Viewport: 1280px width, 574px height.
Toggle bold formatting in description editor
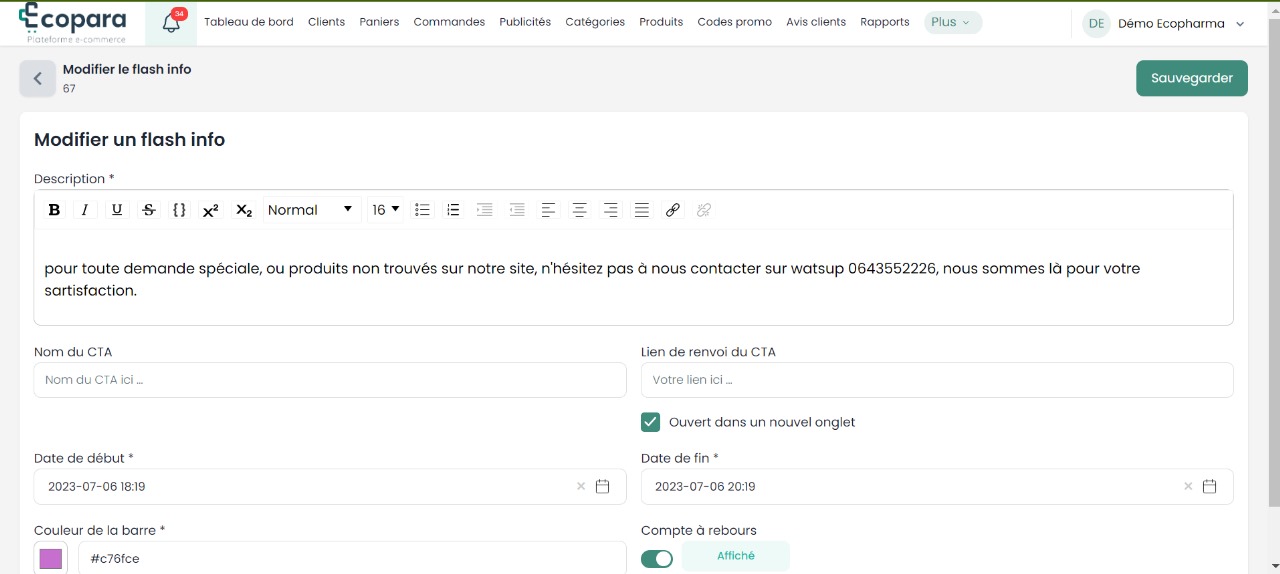pos(54,210)
